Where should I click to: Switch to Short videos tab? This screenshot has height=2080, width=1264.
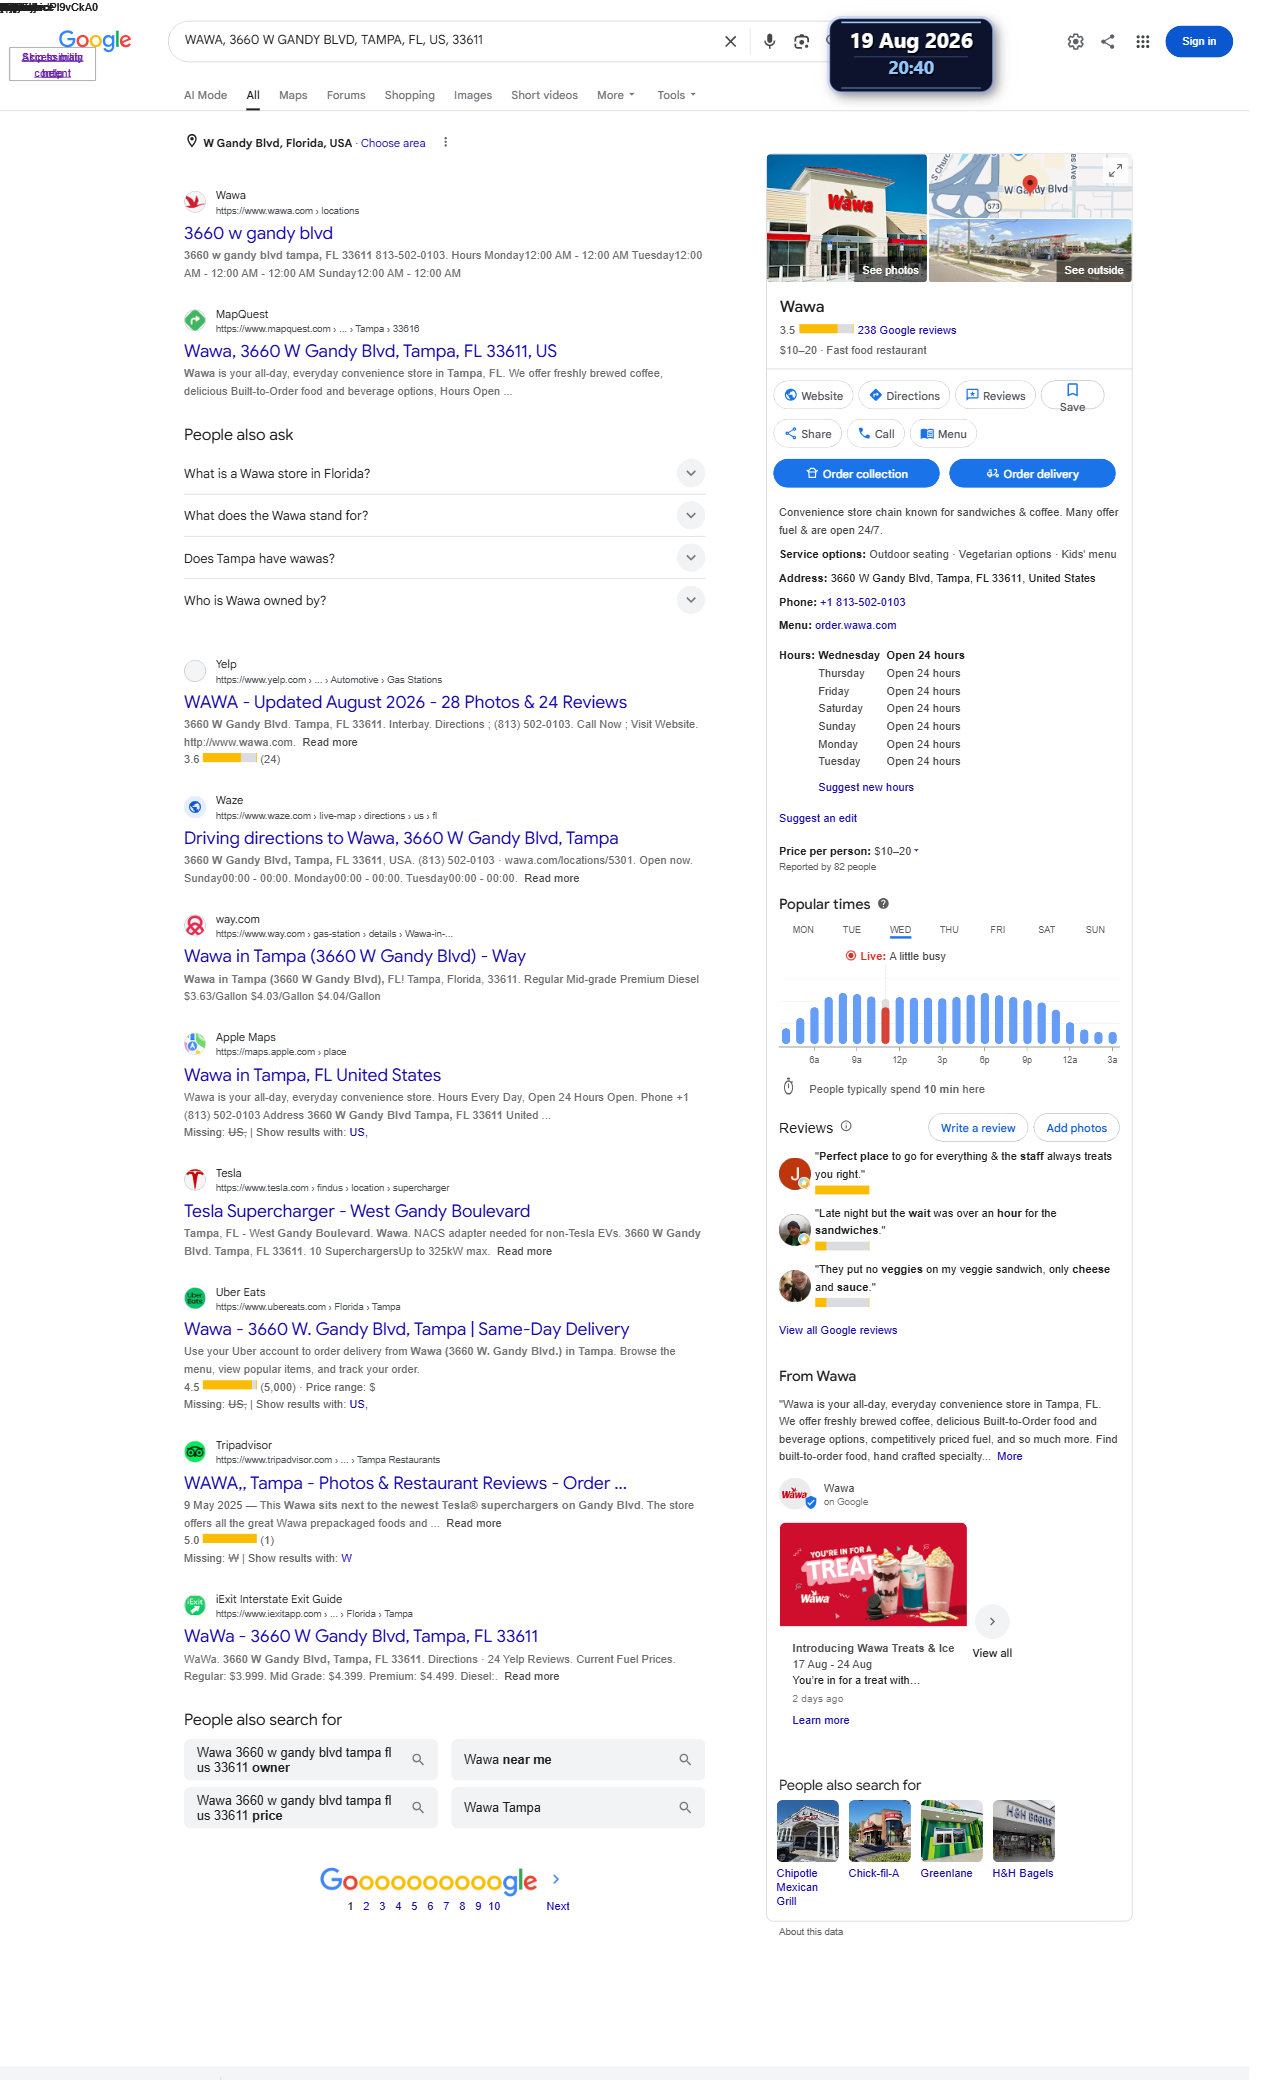click(x=544, y=95)
